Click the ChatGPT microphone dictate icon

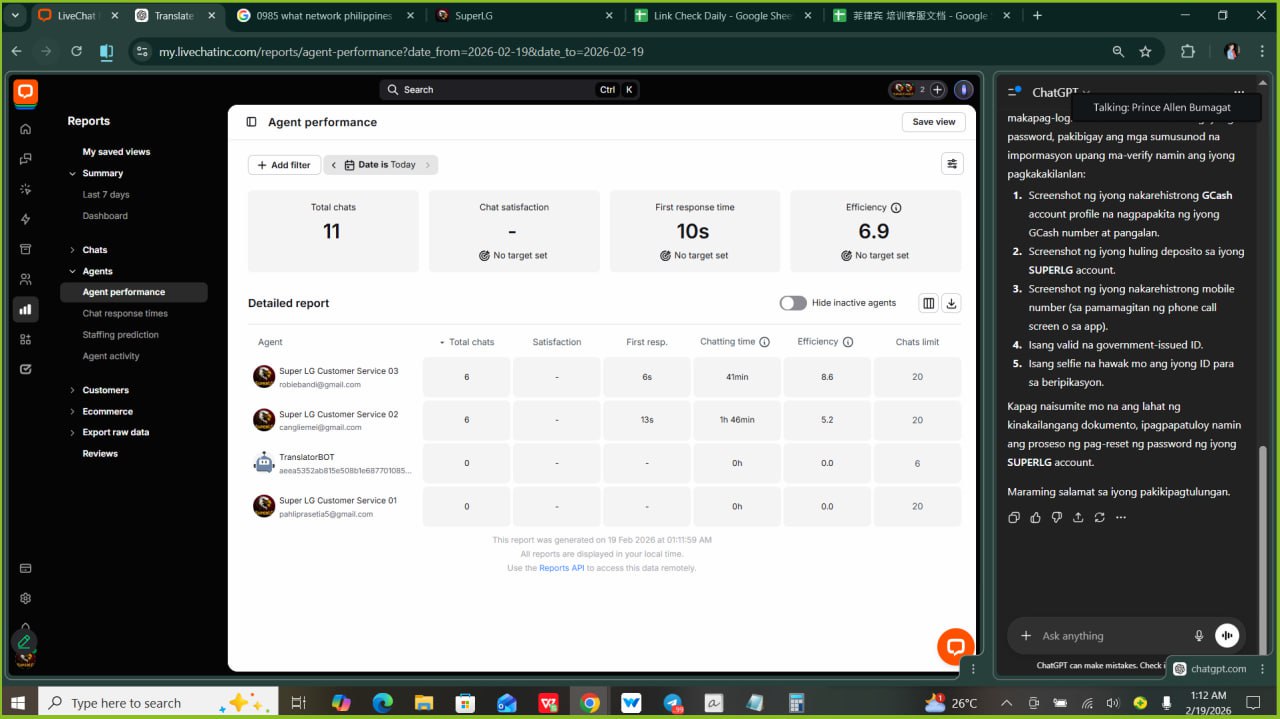coord(1199,636)
